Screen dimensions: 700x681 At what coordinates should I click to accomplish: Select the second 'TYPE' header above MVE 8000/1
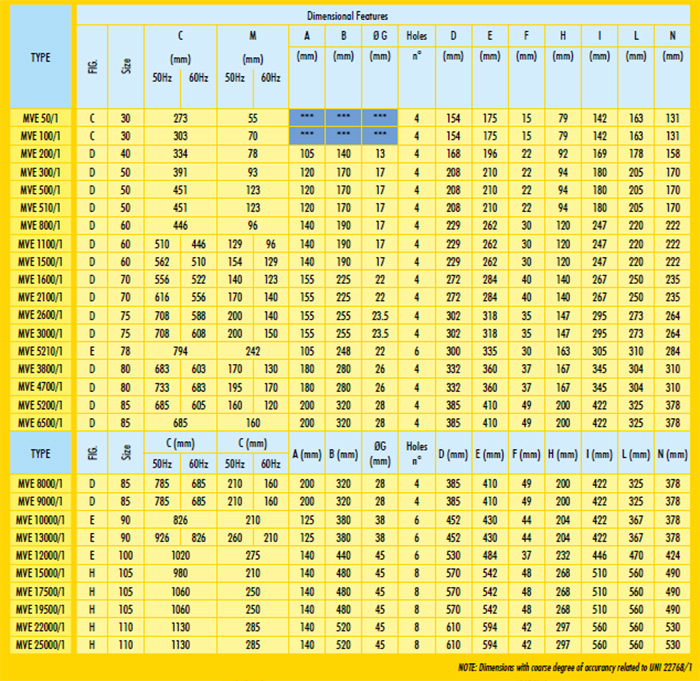click(40, 453)
